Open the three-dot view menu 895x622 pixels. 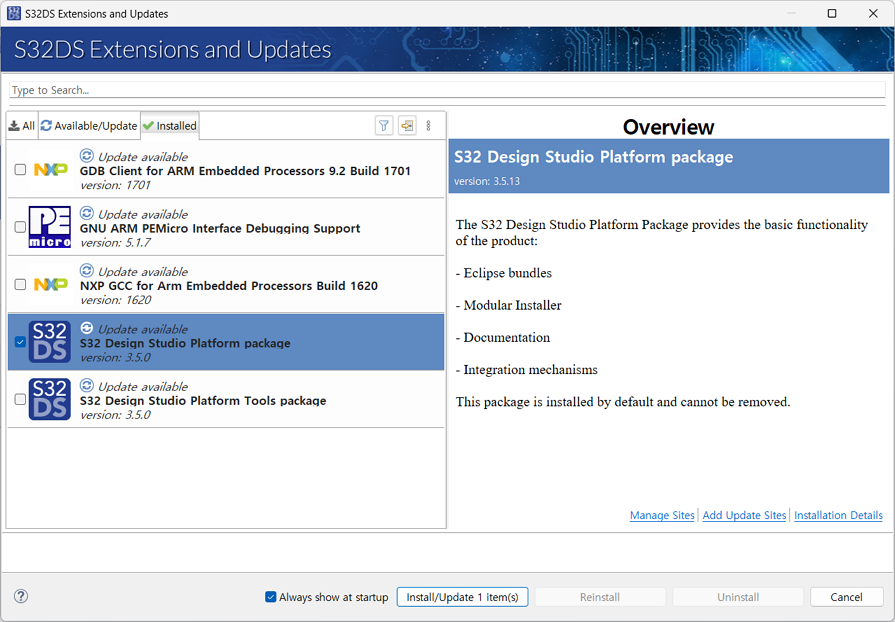click(x=428, y=126)
